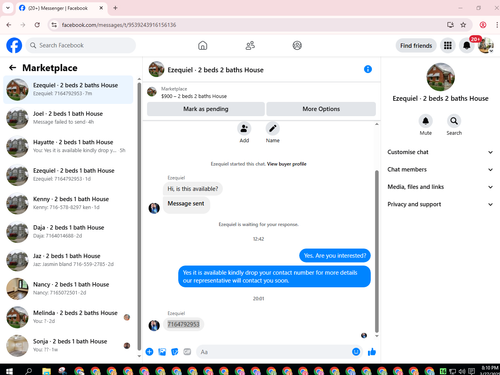
Task: Click the Name pencil icon
Action: [x=272, y=128]
